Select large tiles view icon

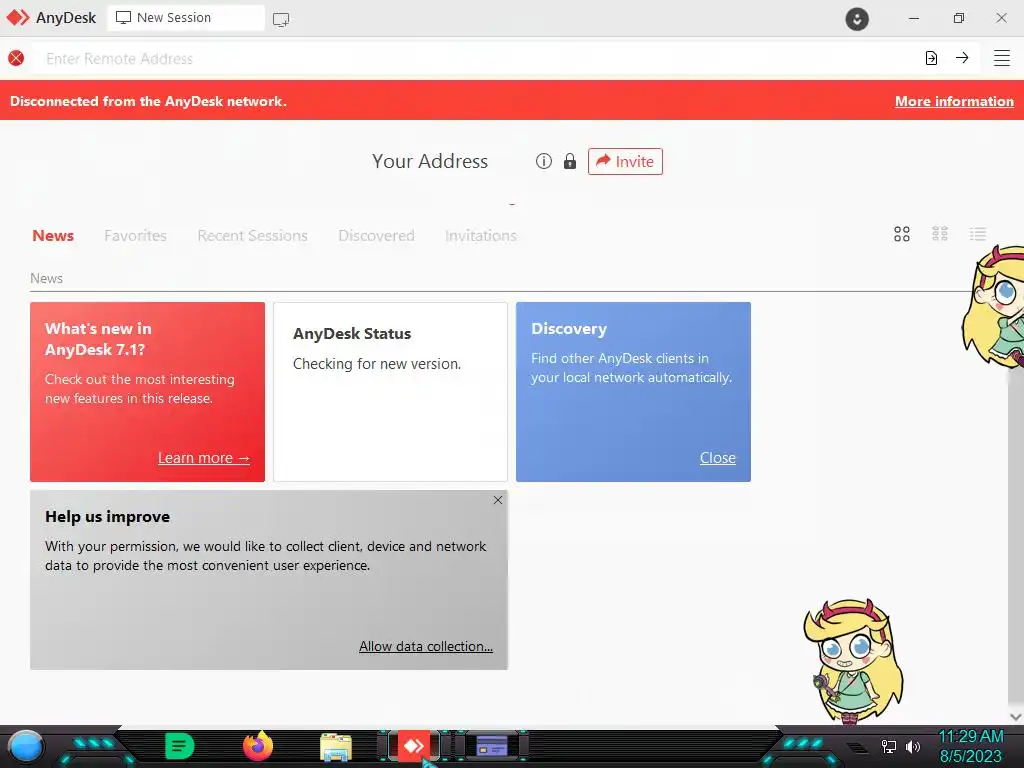pos(902,234)
